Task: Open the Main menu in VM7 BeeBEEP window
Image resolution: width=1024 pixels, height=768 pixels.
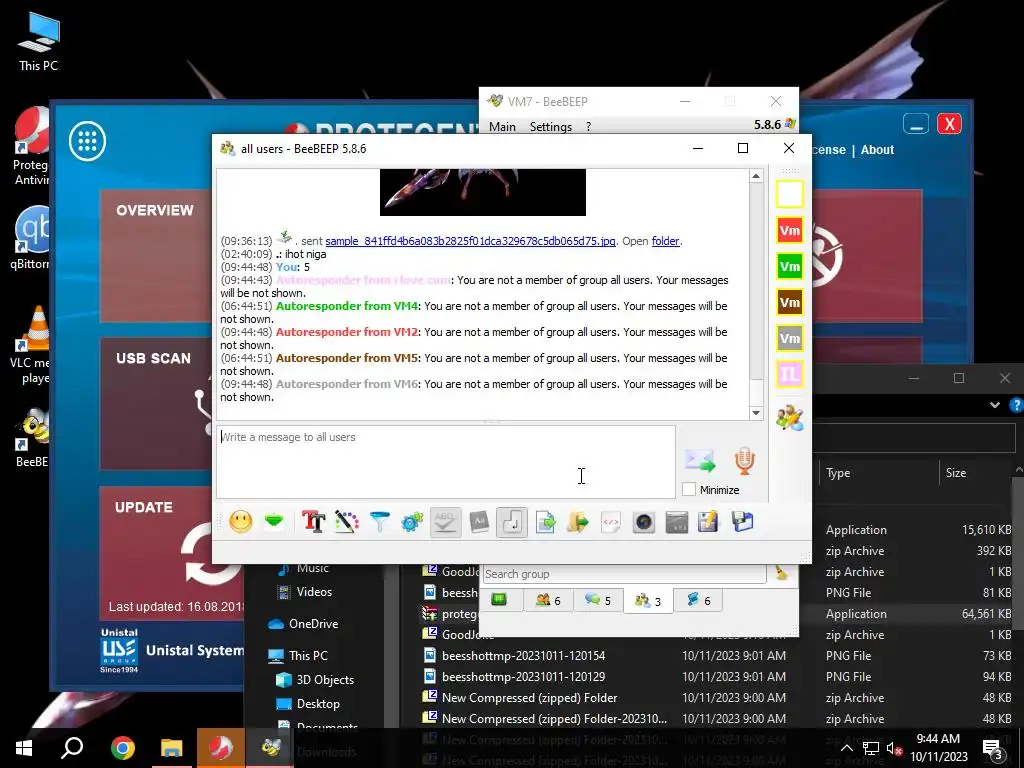Action: [x=502, y=127]
